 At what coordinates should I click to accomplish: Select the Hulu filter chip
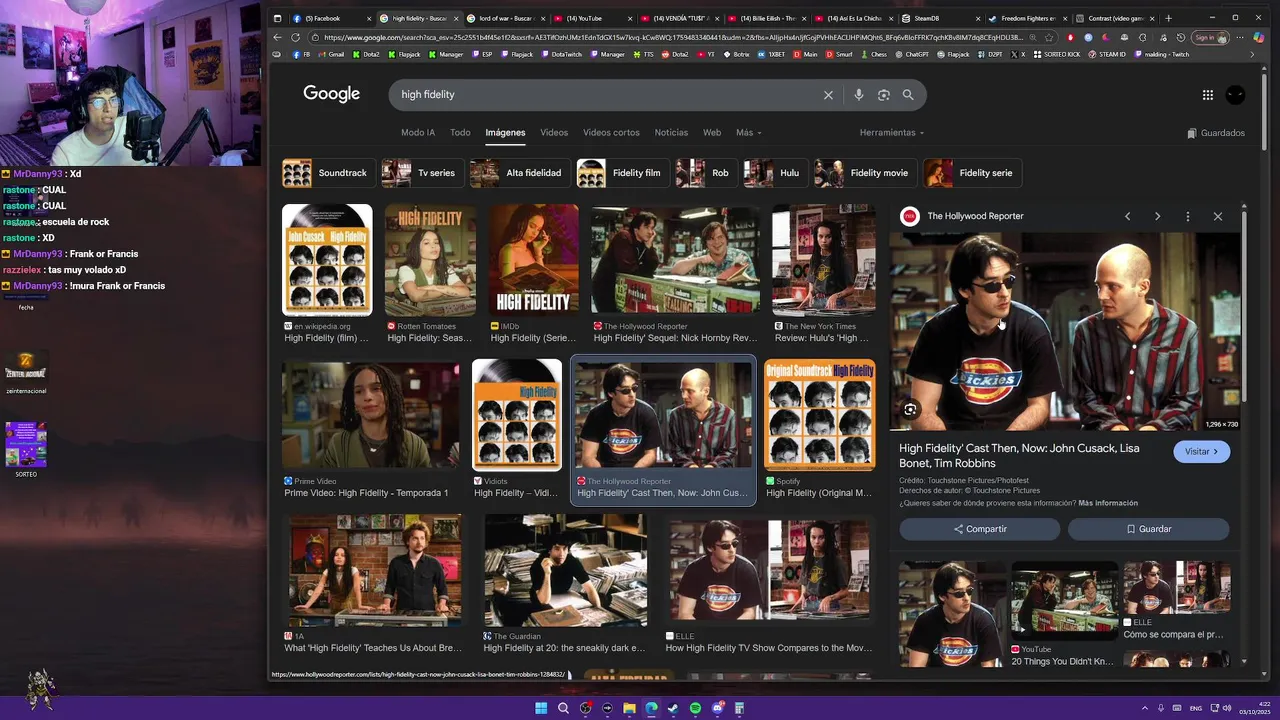tap(775, 173)
